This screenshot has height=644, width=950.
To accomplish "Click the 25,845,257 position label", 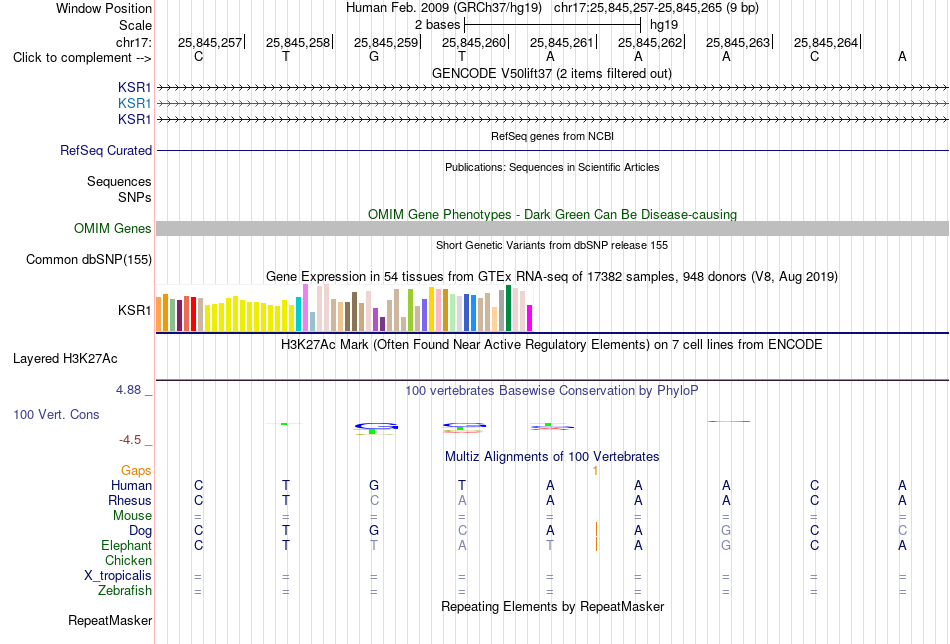I will pos(210,42).
